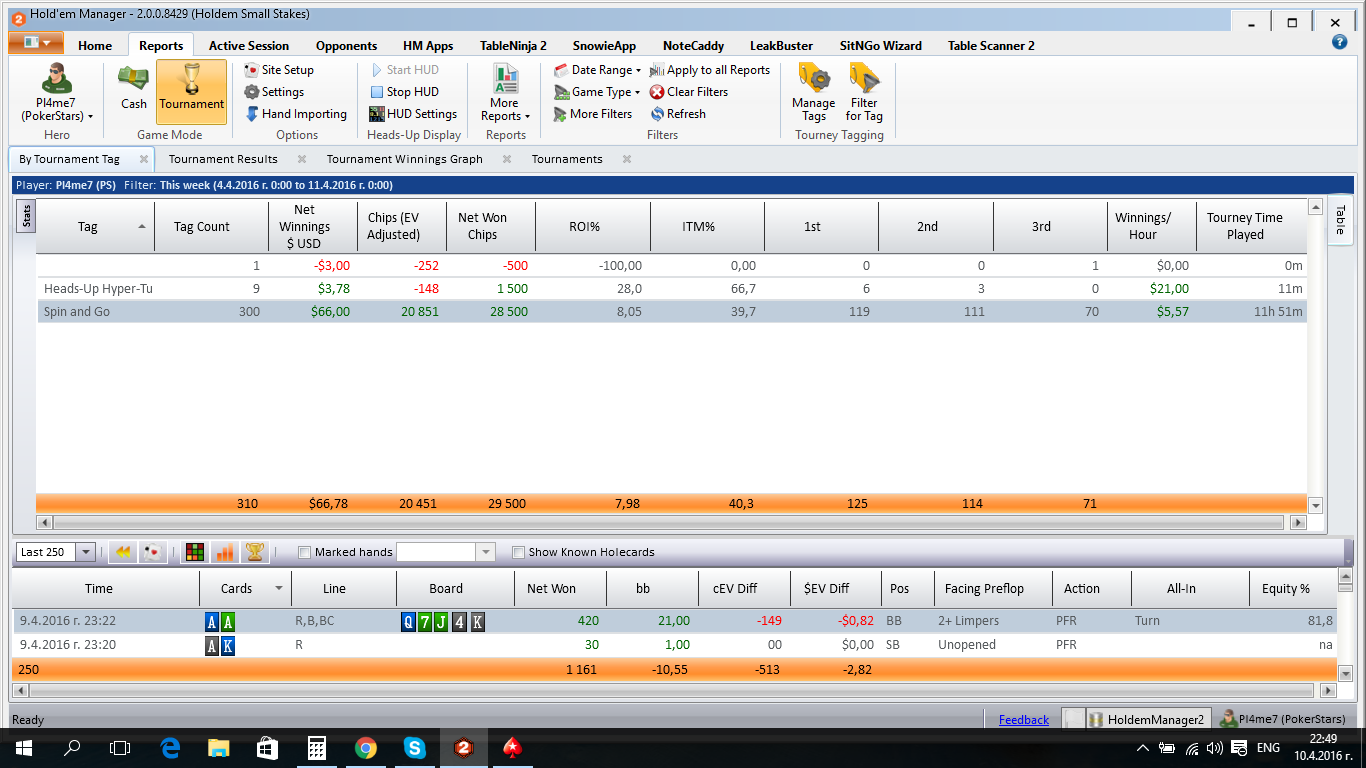Click Stop HUD
Viewport: 1366px width, 768px height.
[404, 92]
